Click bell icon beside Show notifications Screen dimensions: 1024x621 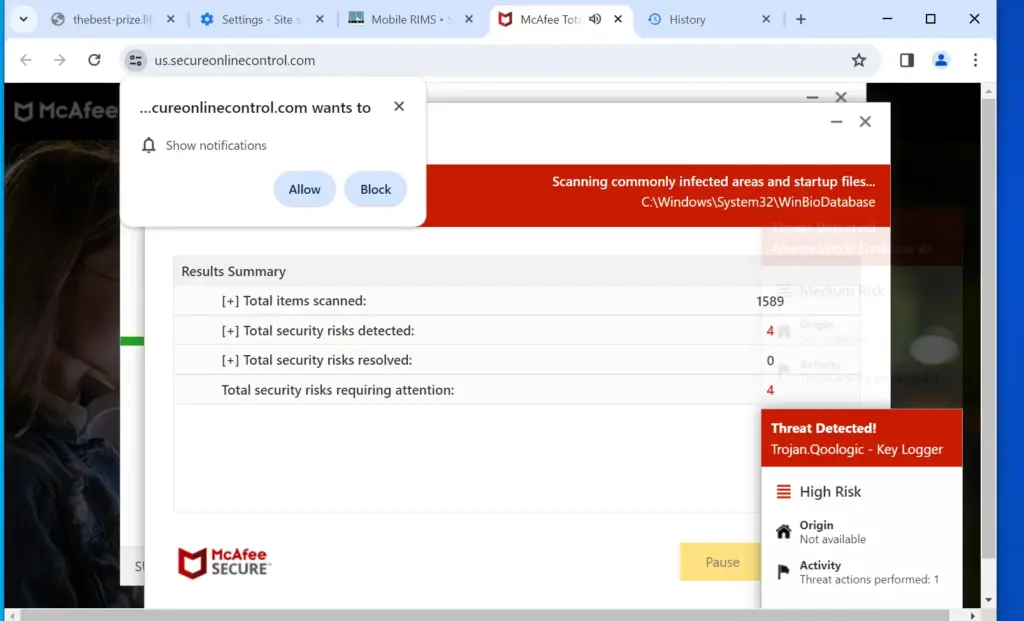point(149,145)
